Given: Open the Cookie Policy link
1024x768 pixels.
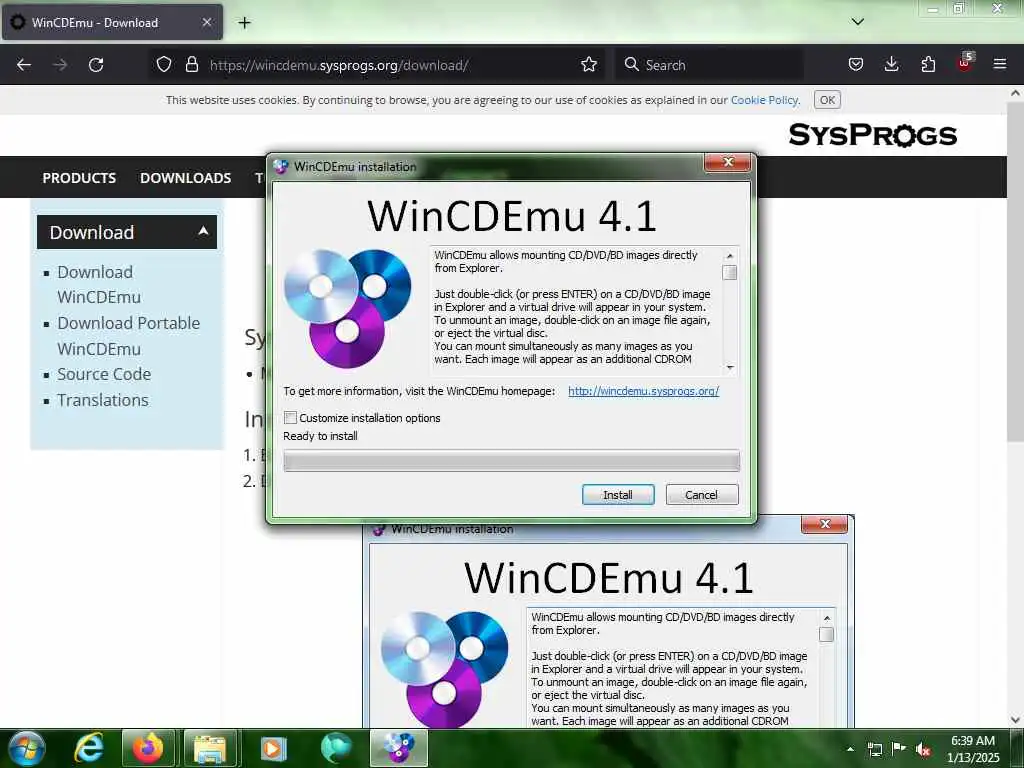Looking at the screenshot, I should 764,100.
